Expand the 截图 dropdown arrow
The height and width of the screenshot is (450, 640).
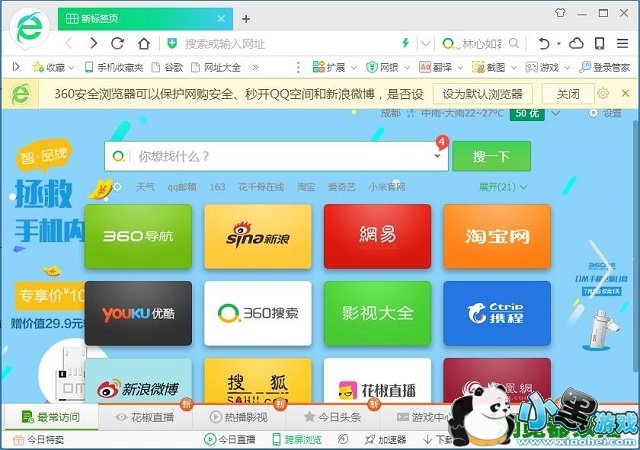[x=513, y=67]
